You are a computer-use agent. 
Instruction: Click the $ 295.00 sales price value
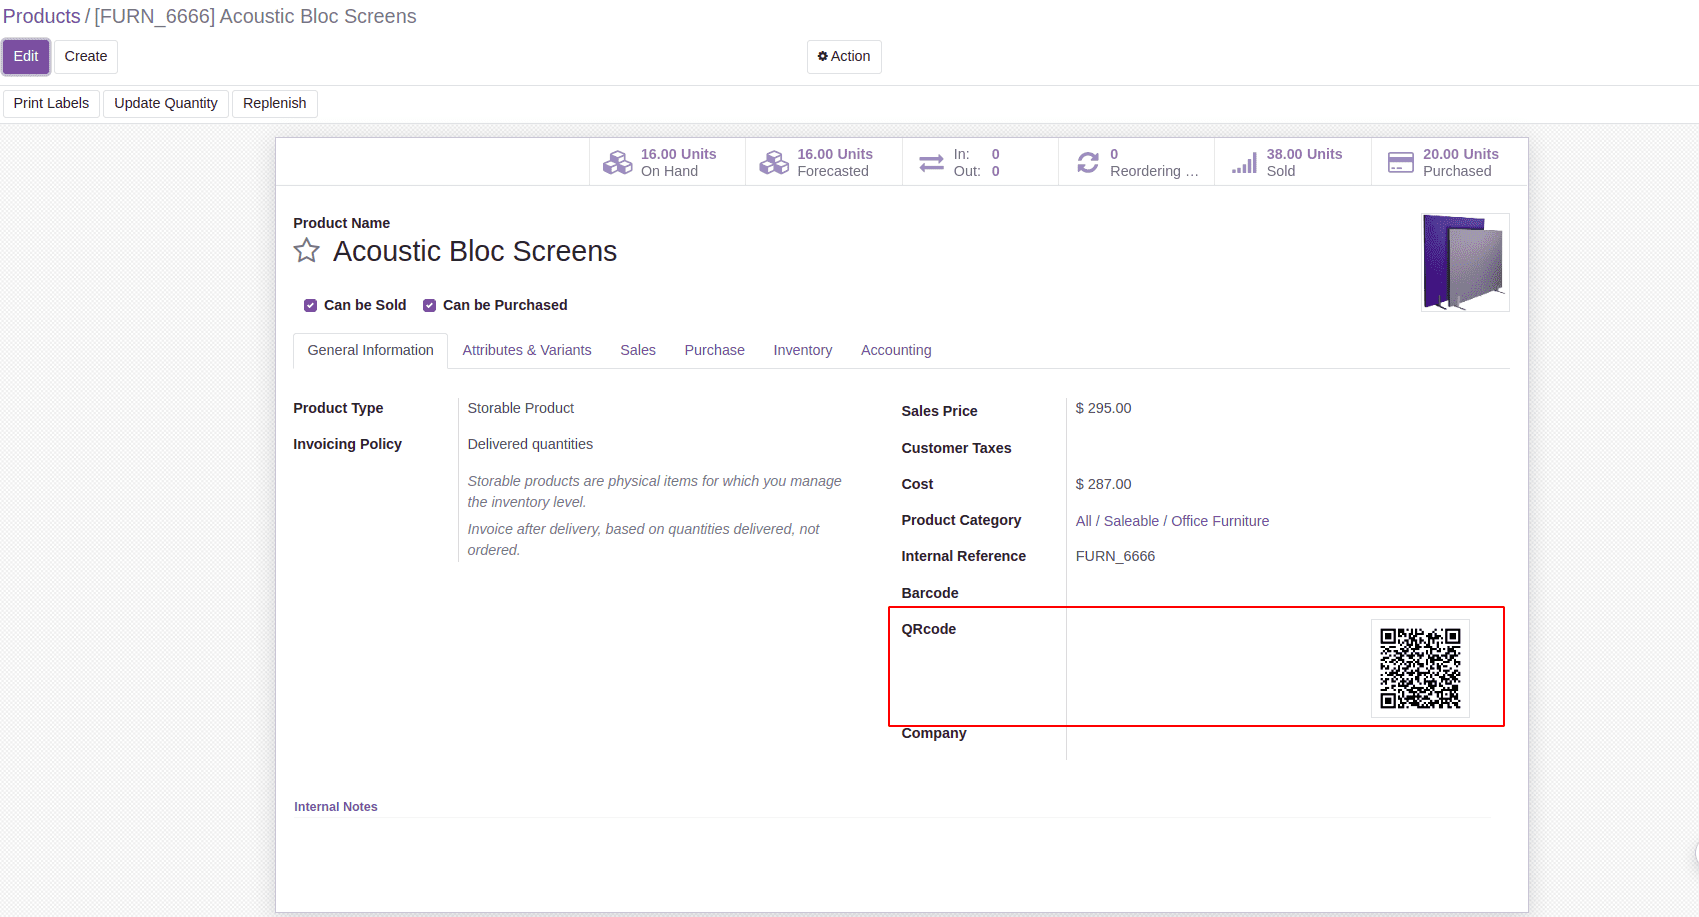coord(1103,408)
